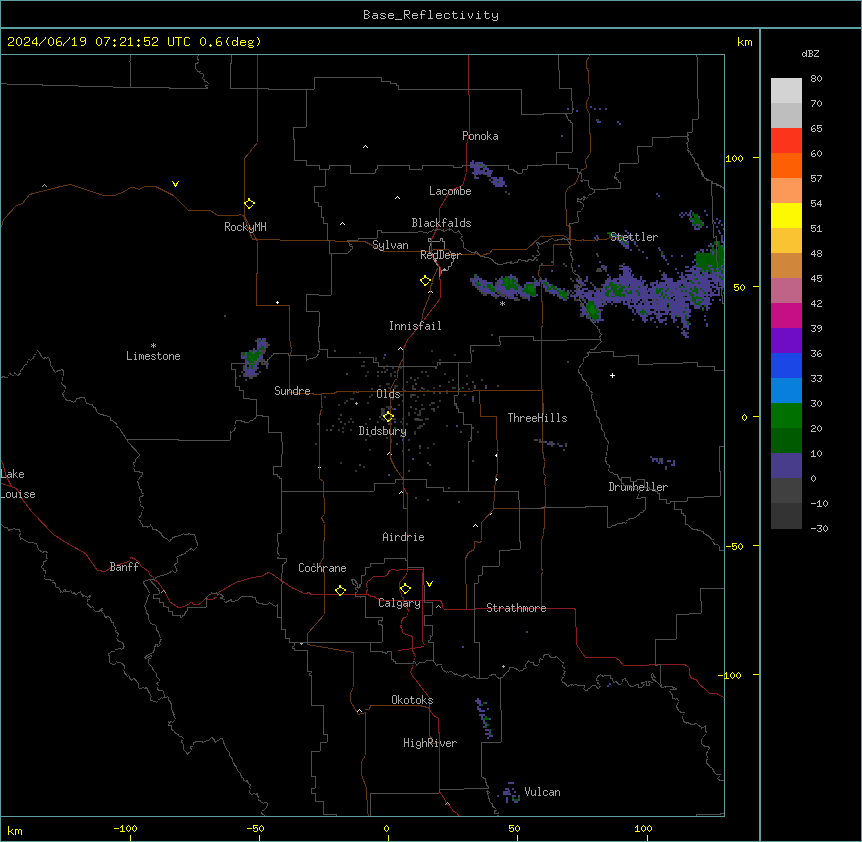Click the Airdrie label
862x842 pixels.
coord(404,537)
